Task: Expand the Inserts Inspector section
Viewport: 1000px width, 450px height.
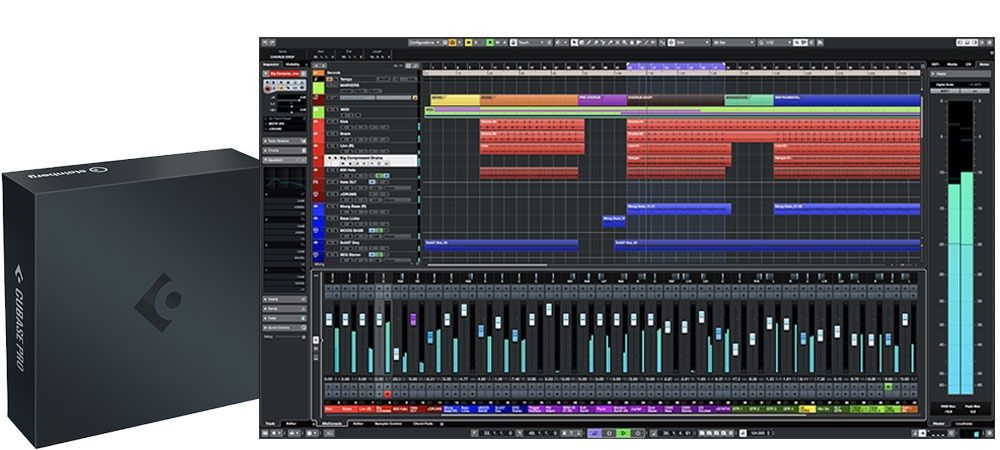Action: pos(285,299)
